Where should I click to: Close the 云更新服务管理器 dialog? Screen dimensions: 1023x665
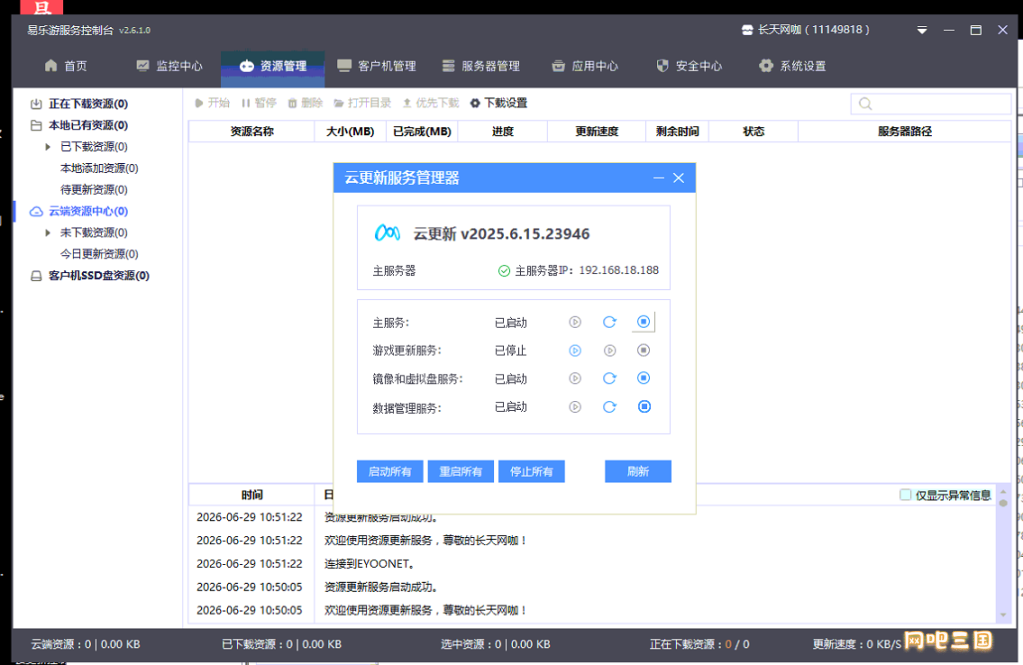point(679,178)
